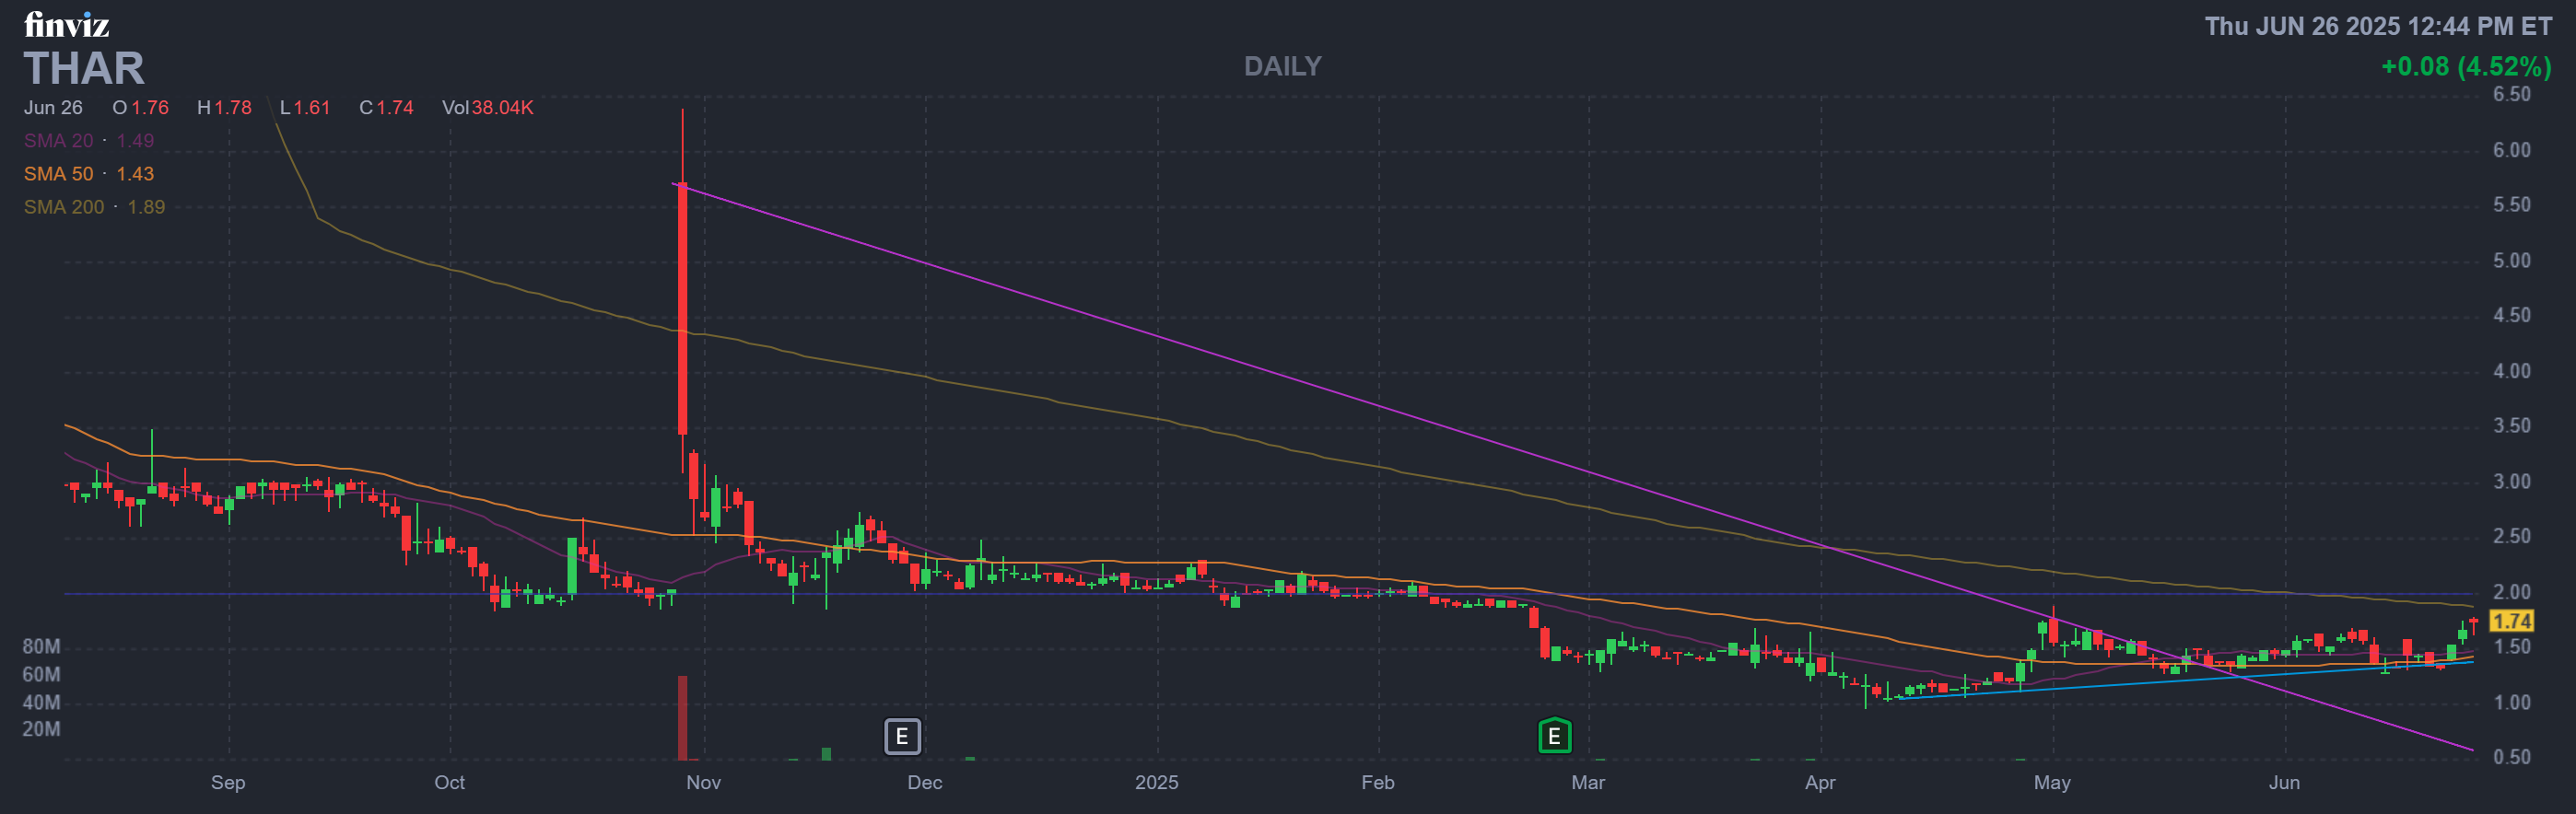This screenshot has width=2576, height=814.
Task: Click the Apr label on the time axis
Action: point(1820,783)
